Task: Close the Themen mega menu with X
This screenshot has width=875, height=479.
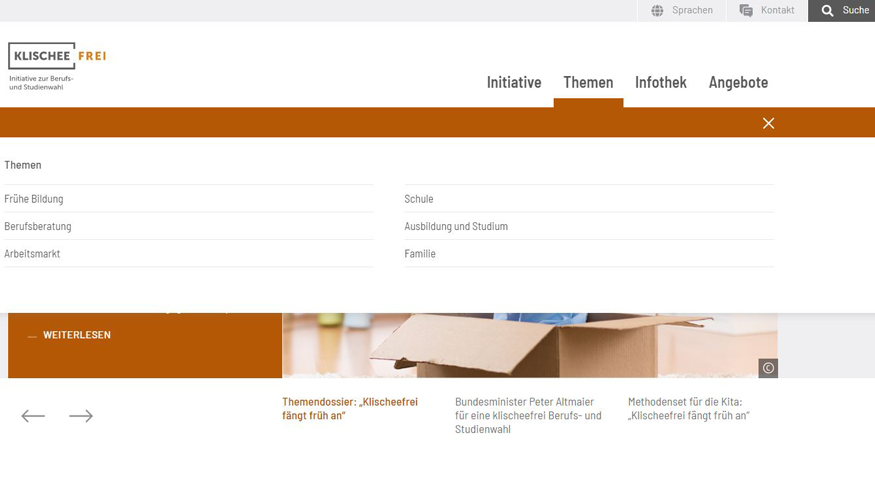Action: (768, 123)
